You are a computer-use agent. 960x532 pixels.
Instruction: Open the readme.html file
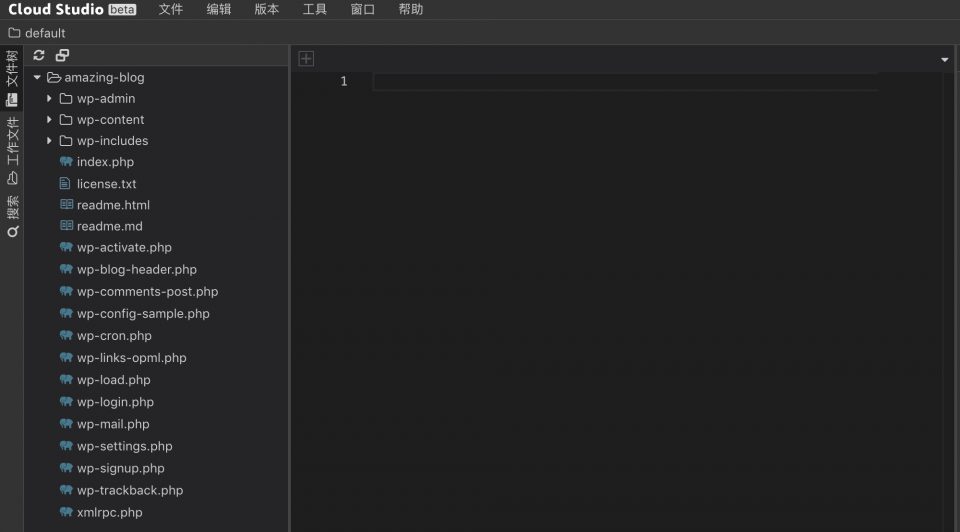click(113, 205)
